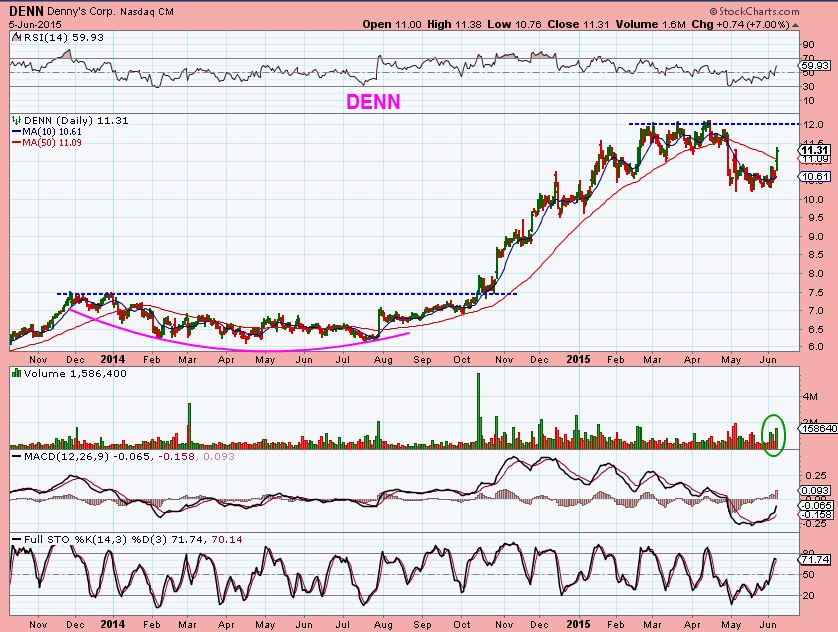Click the 11.31 last price axis tag
Viewport: 838px width, 632px height.
tap(816, 150)
